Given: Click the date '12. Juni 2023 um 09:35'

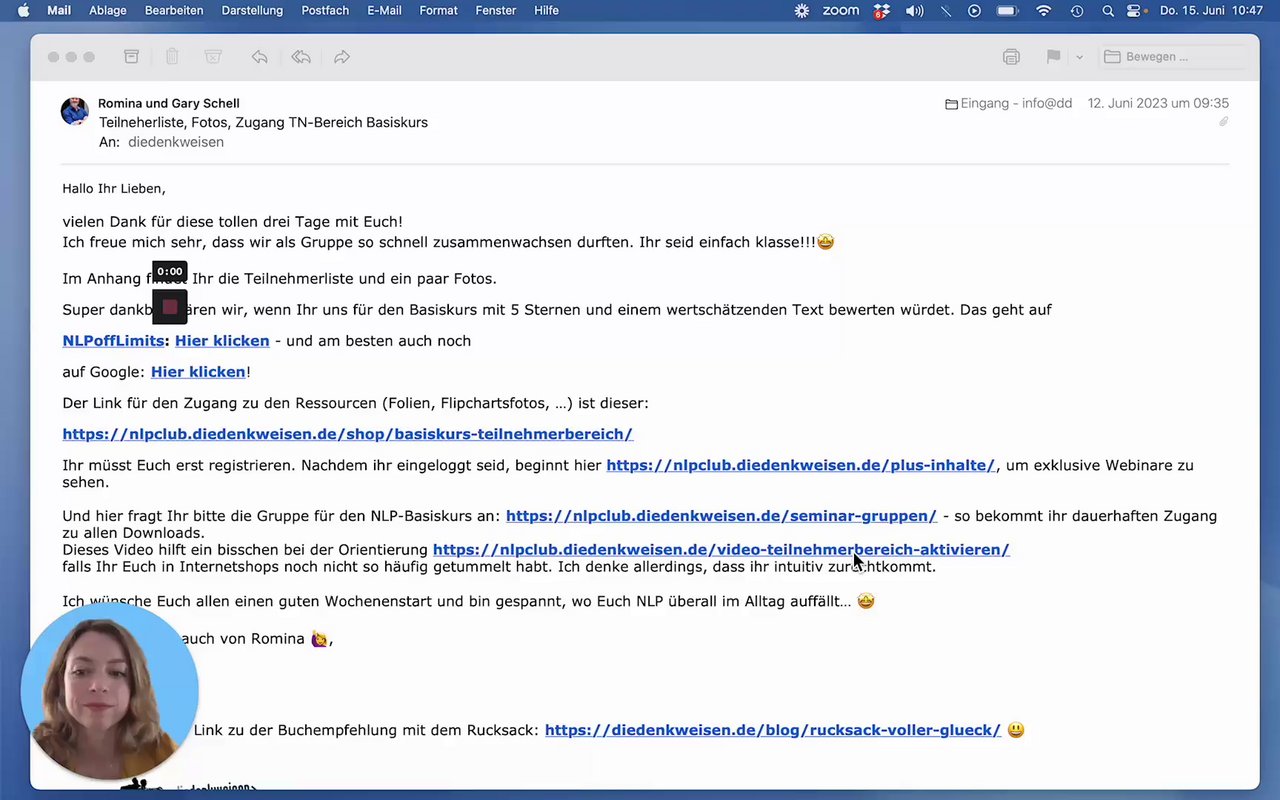Looking at the screenshot, I should point(1158,103).
